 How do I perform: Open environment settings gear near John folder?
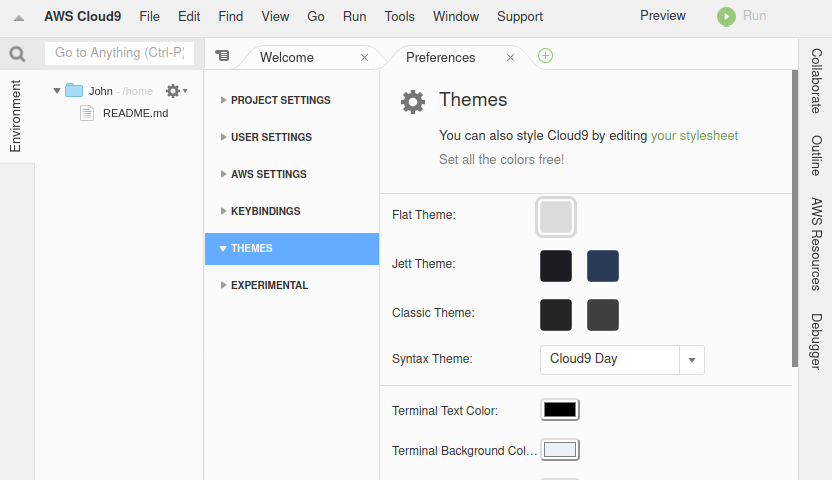tap(176, 91)
